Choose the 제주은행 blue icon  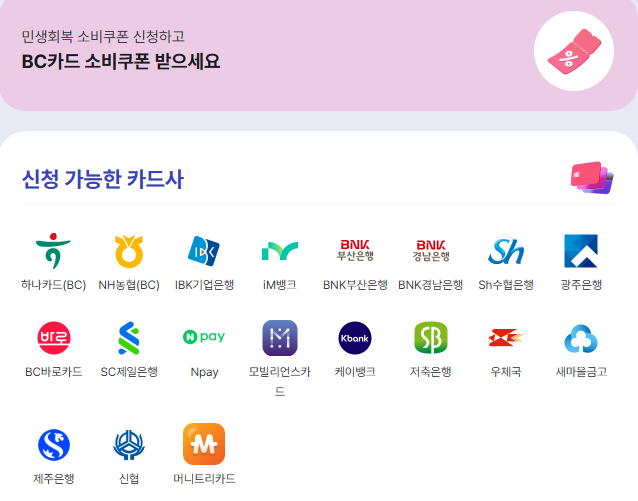53,445
